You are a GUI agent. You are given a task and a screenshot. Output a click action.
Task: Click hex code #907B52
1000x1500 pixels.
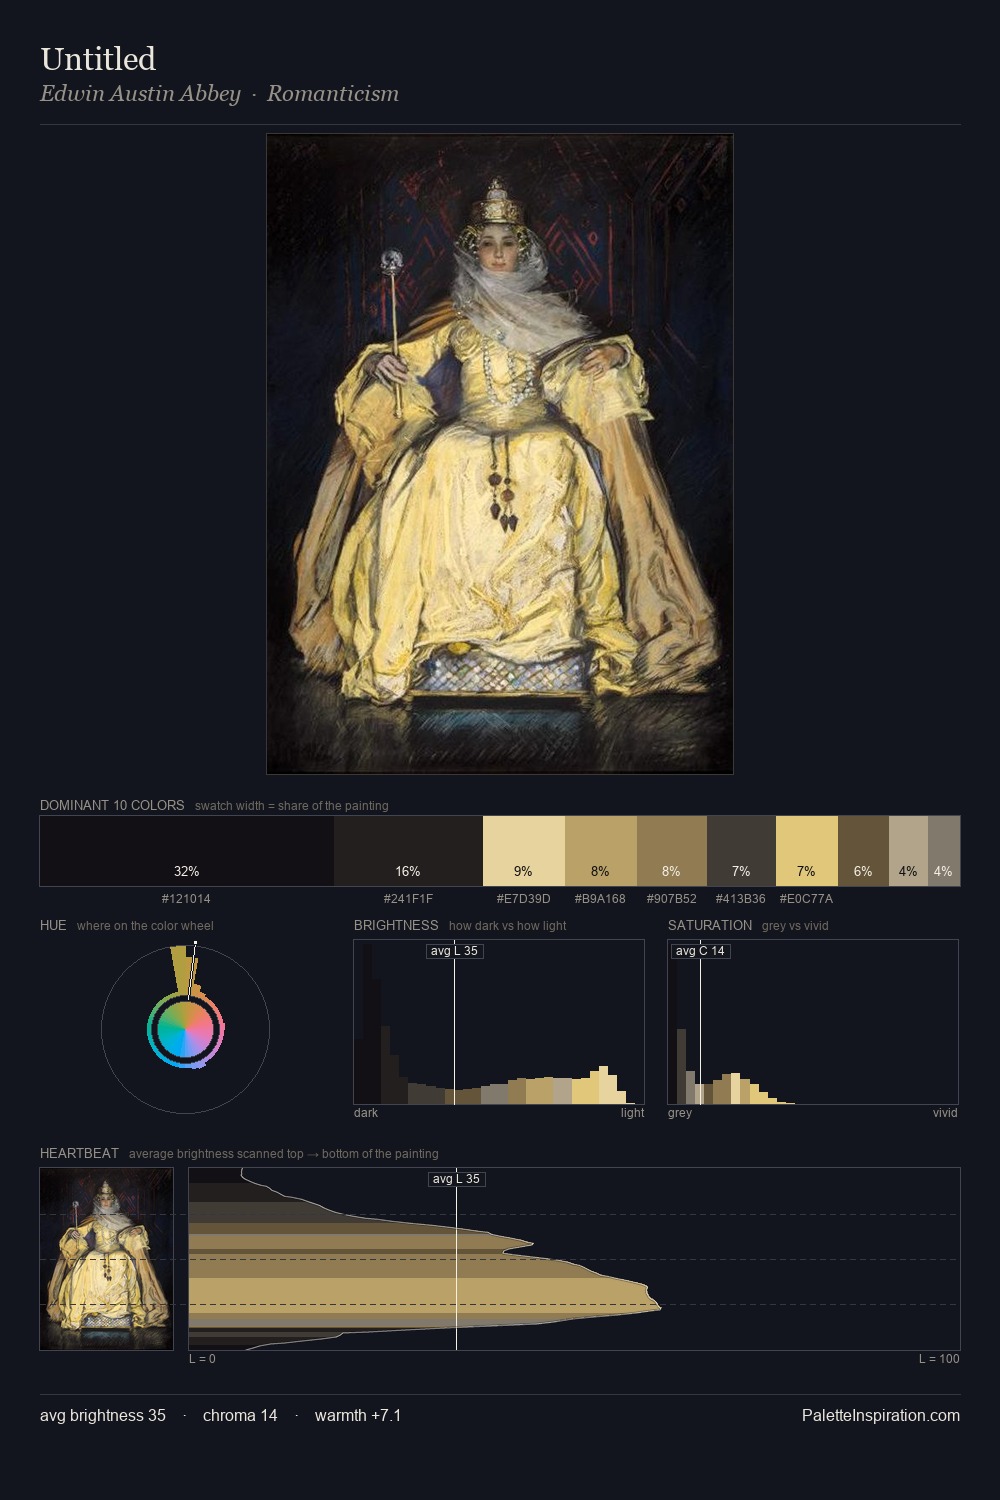(672, 899)
